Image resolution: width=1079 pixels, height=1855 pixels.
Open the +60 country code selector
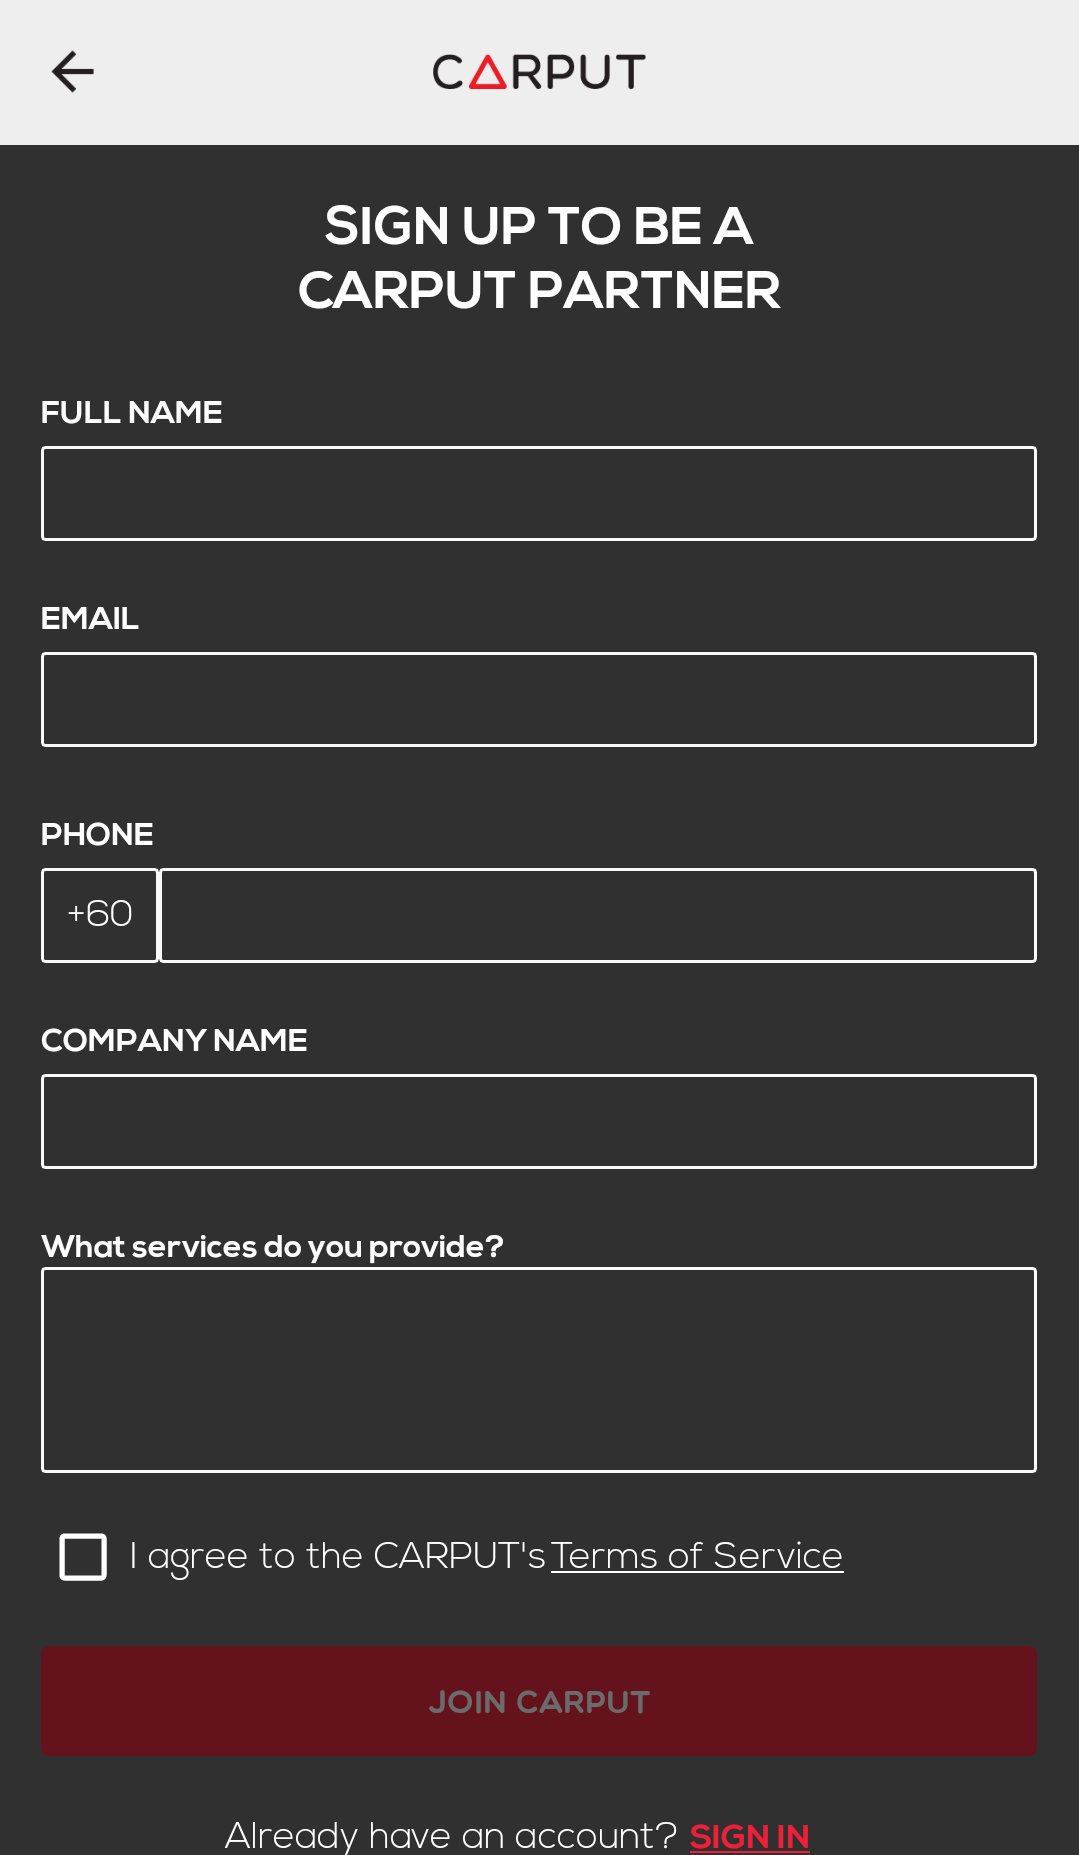coord(100,915)
